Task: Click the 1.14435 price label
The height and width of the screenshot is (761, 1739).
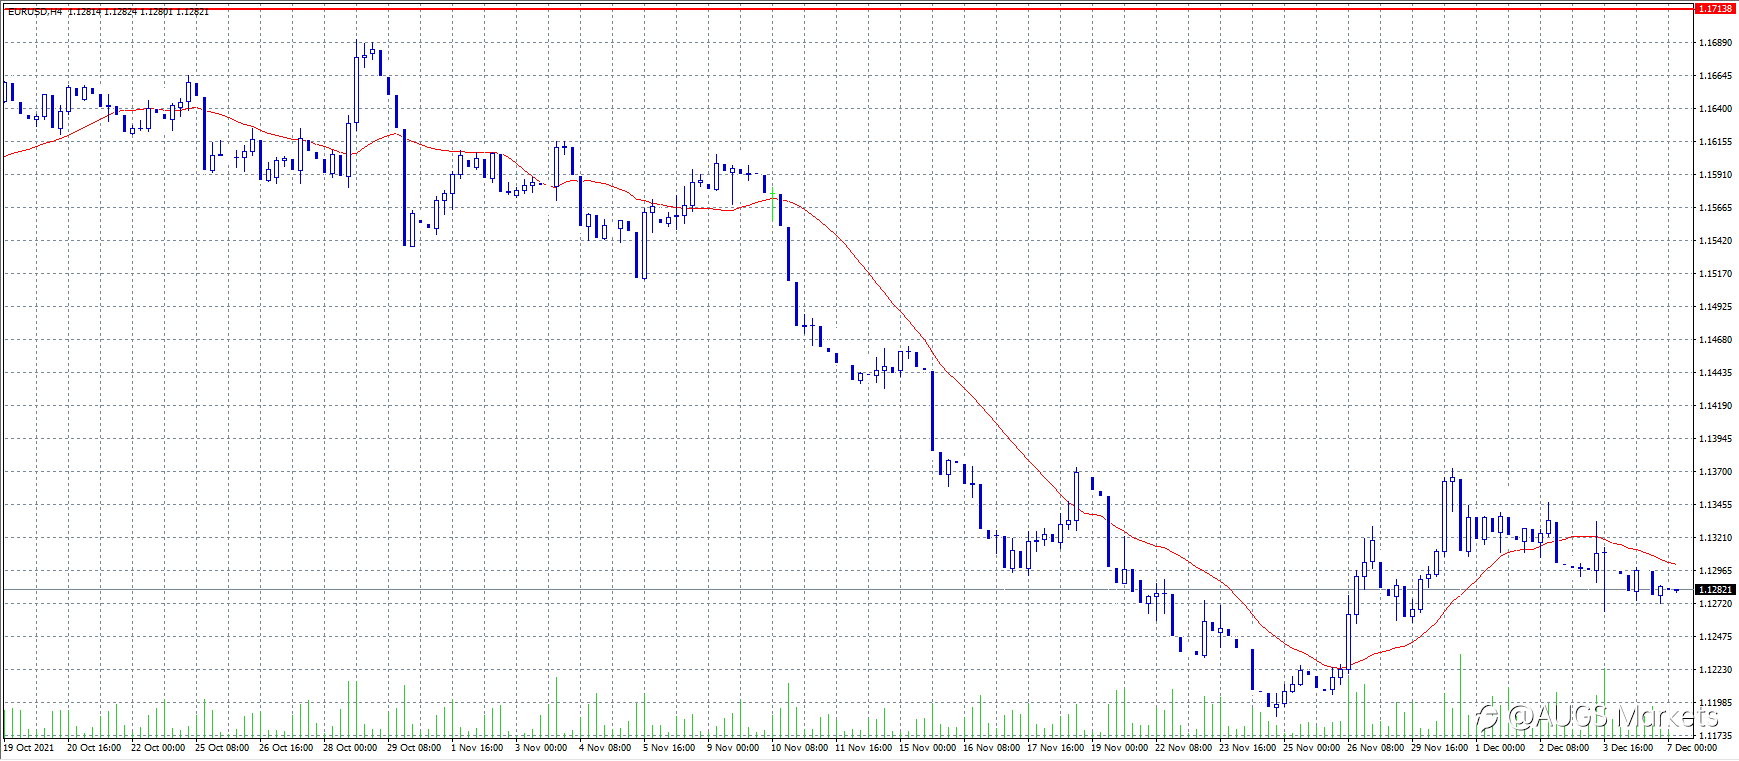Action: tap(1716, 373)
